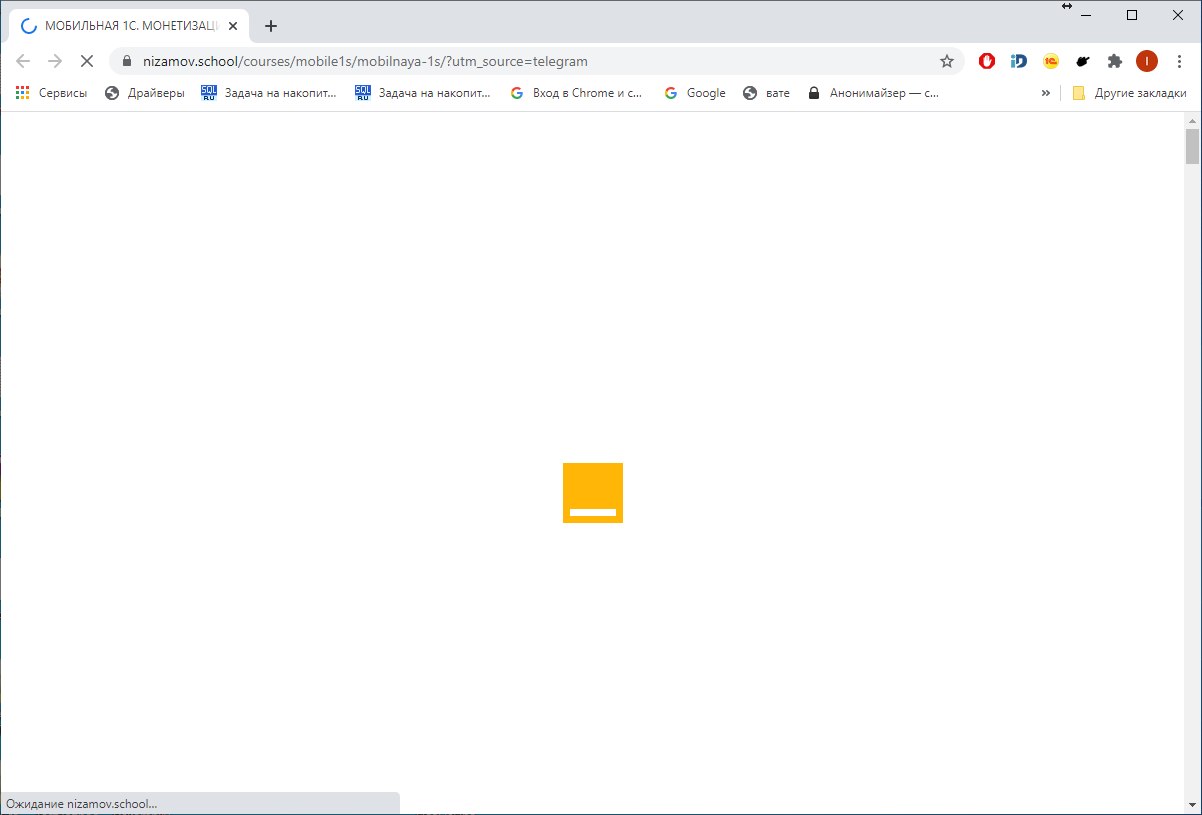Viewport: 1202px width, 815px height.
Task: Open the blue iD extension
Action: 1019,61
